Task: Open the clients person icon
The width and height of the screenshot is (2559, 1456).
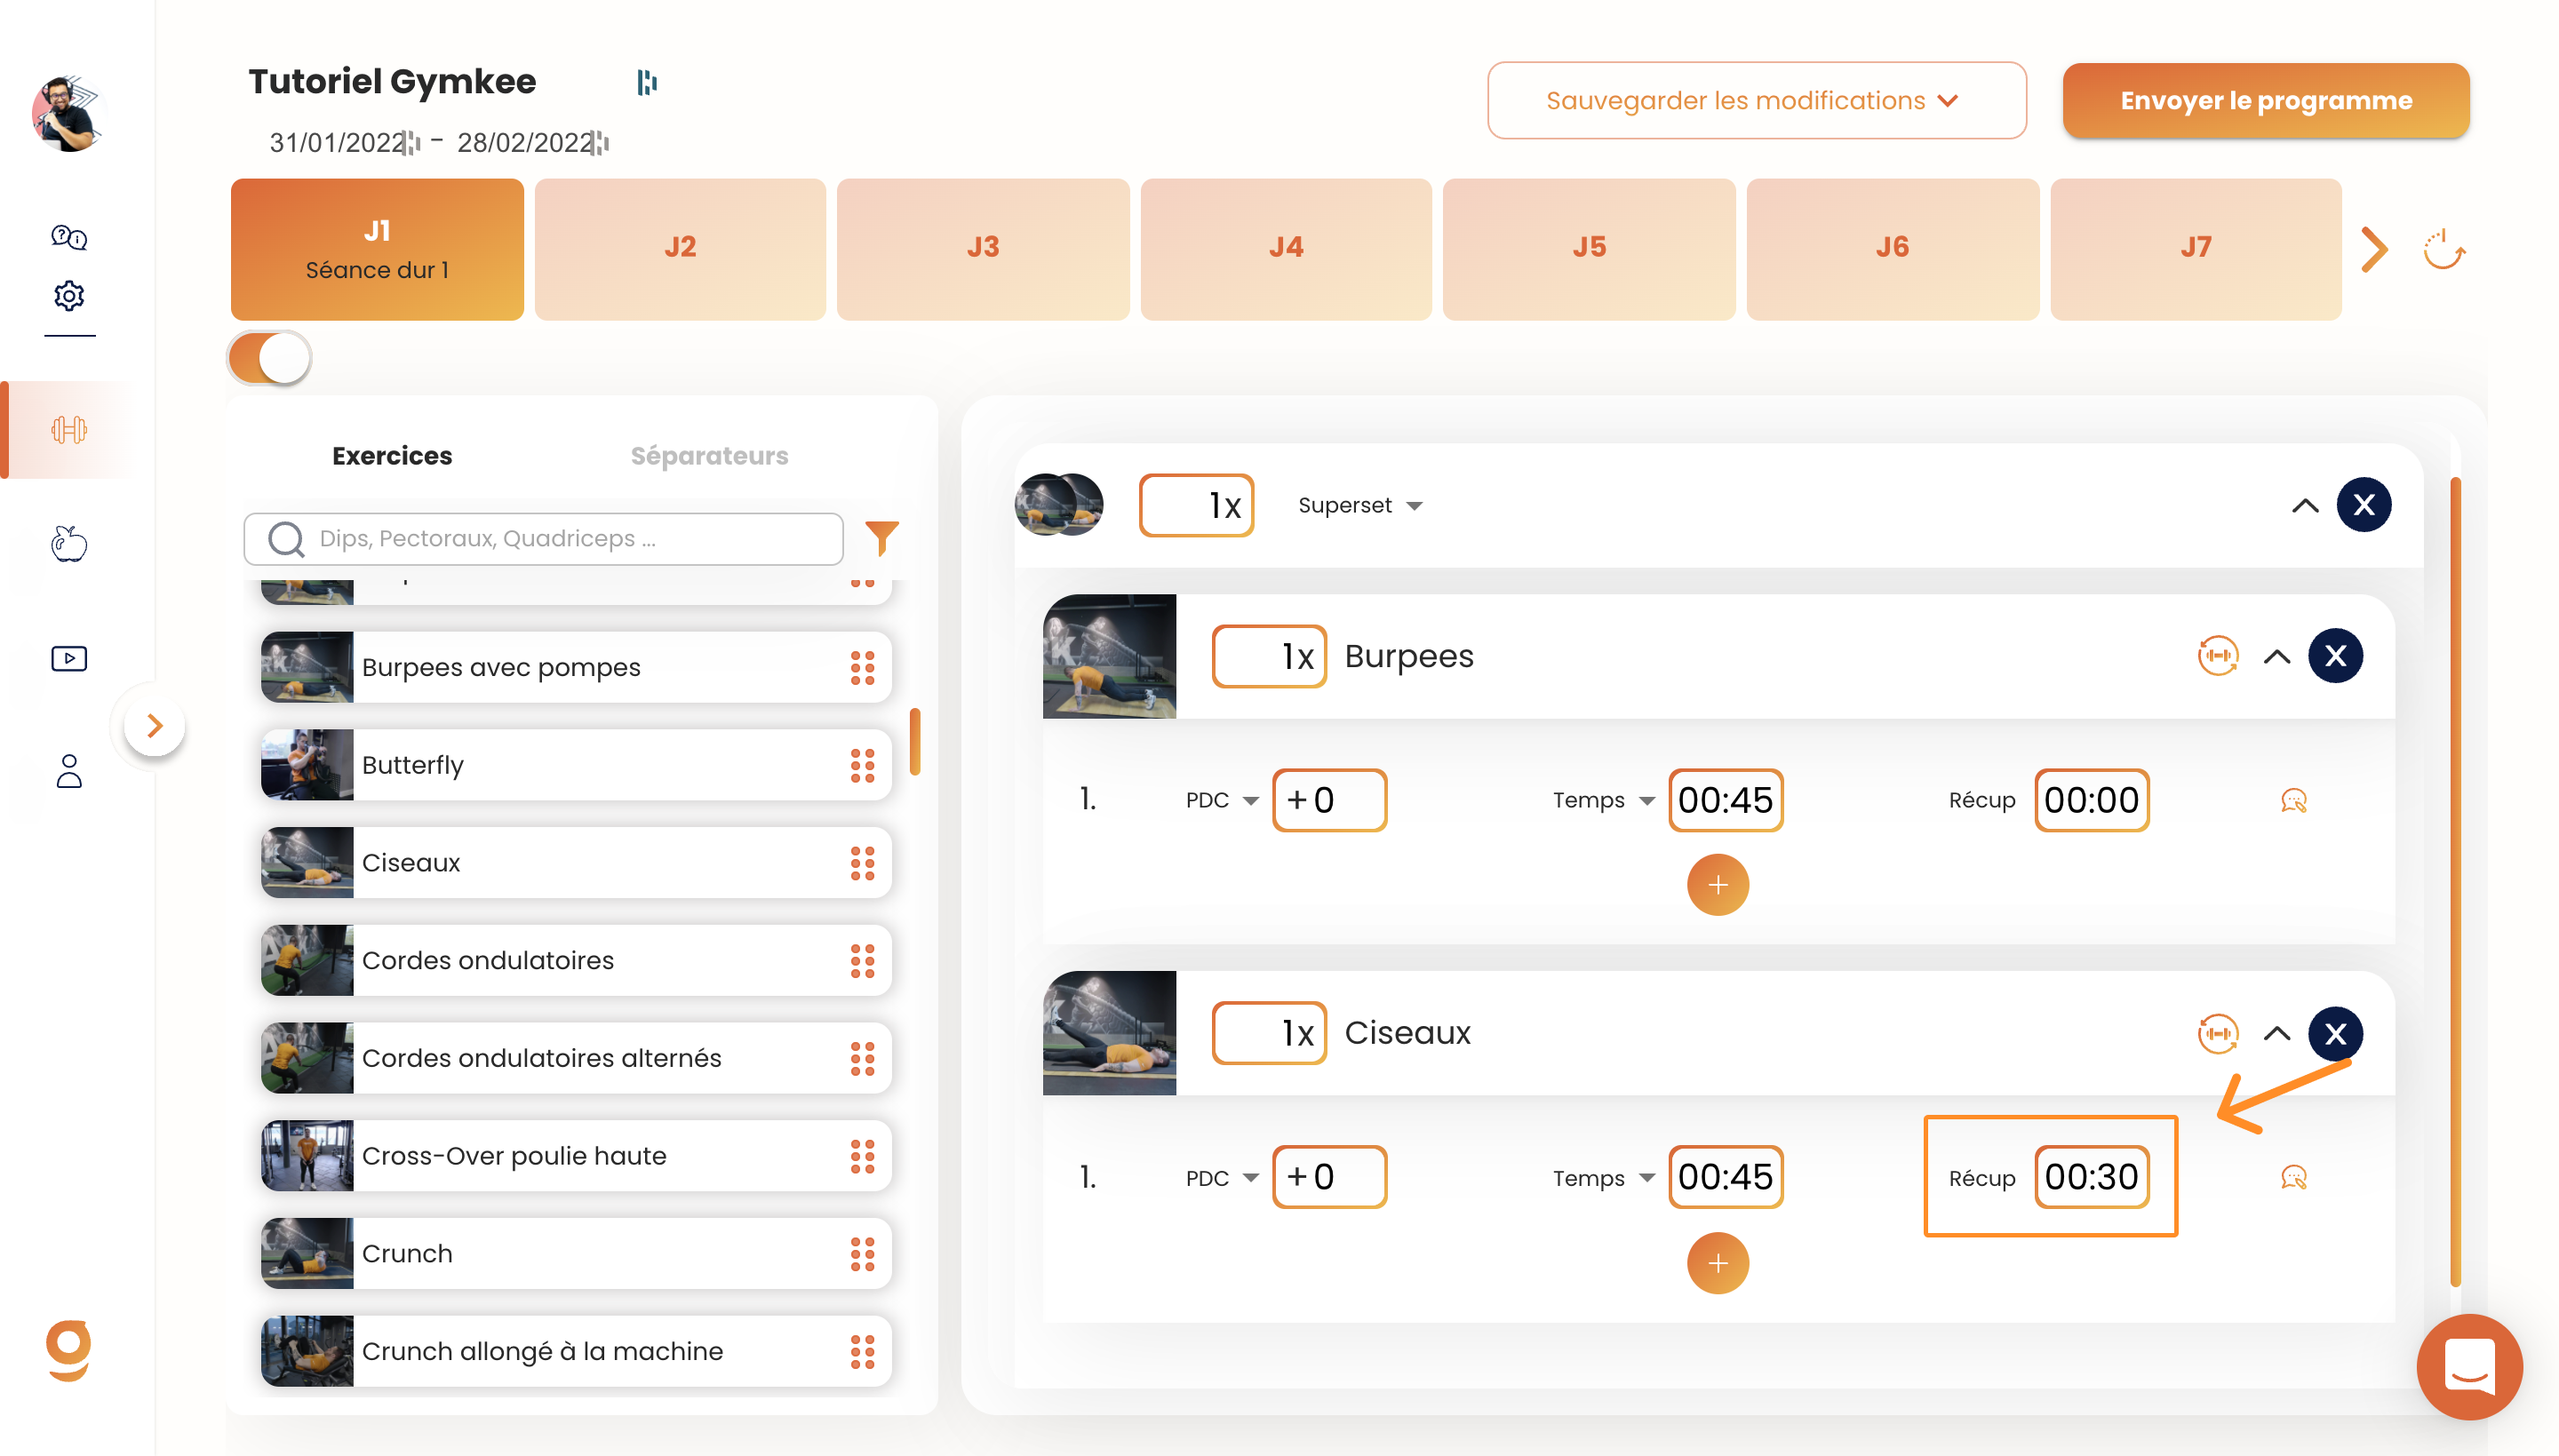Action: click(69, 771)
